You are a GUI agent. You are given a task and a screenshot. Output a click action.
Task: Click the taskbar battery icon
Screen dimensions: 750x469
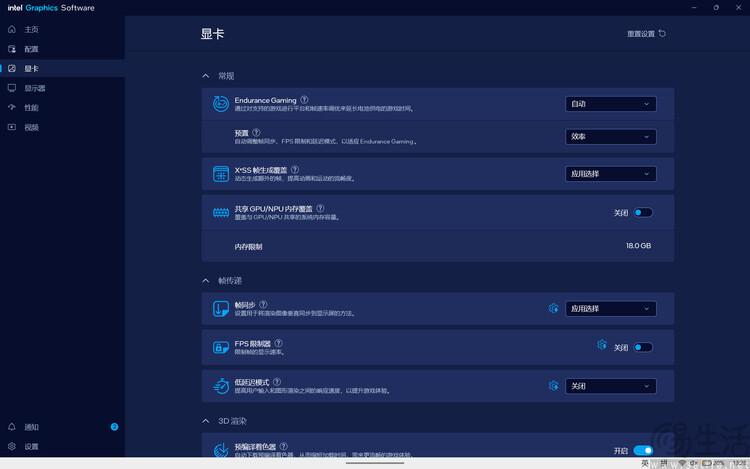point(706,463)
